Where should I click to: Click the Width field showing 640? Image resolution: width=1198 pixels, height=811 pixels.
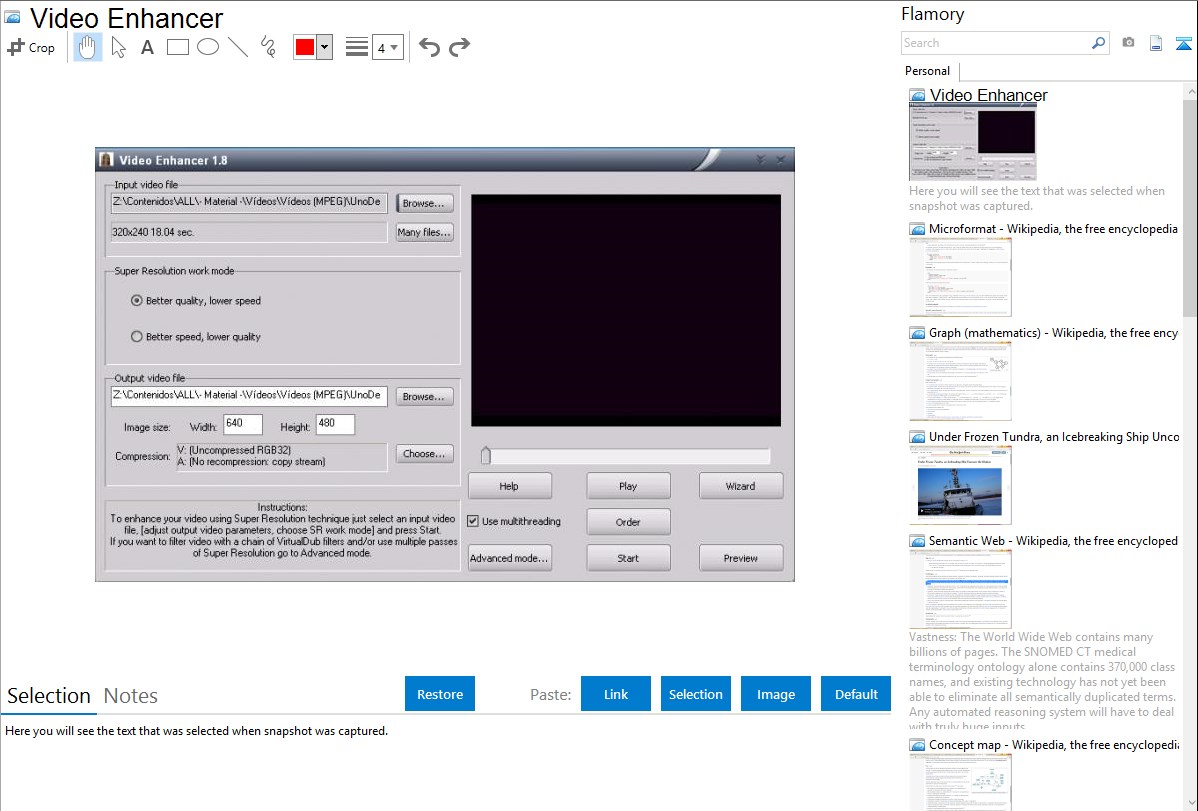[243, 424]
